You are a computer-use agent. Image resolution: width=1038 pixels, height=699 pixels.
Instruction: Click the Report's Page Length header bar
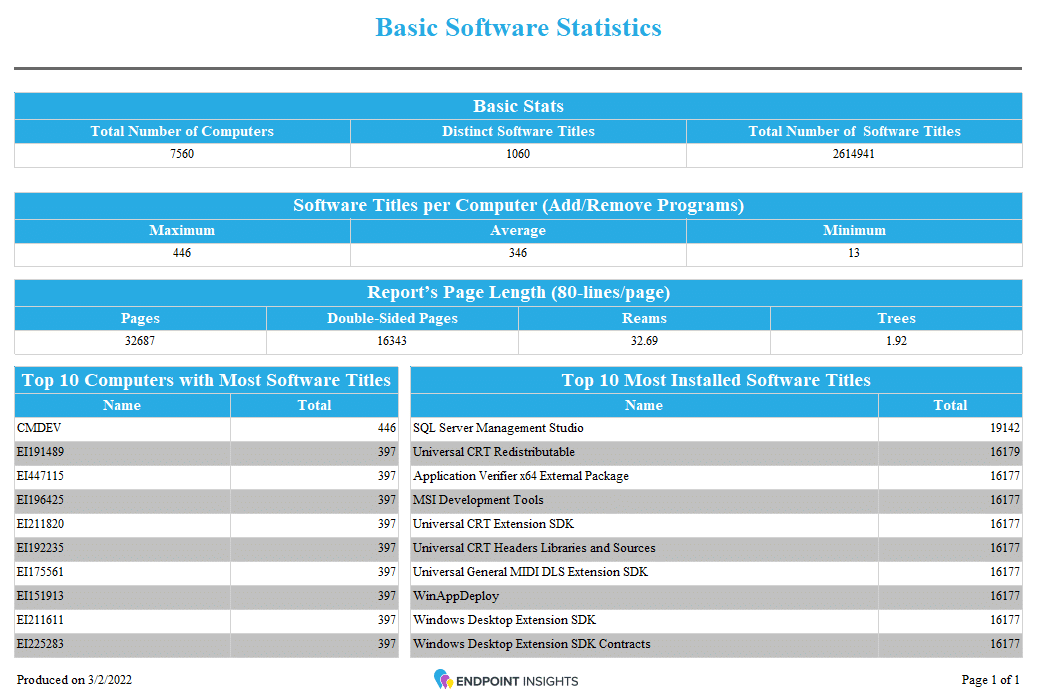[518, 293]
